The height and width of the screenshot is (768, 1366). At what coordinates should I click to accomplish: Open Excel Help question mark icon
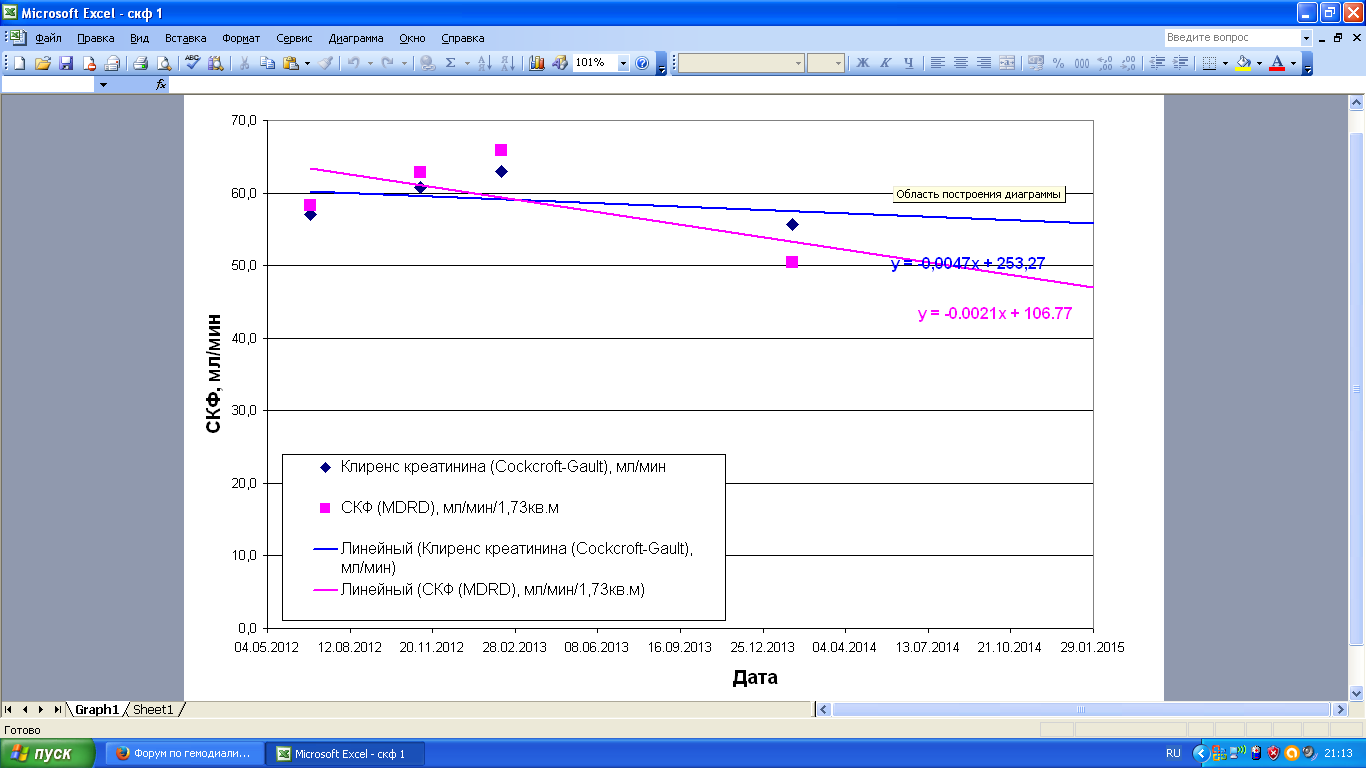coord(642,63)
